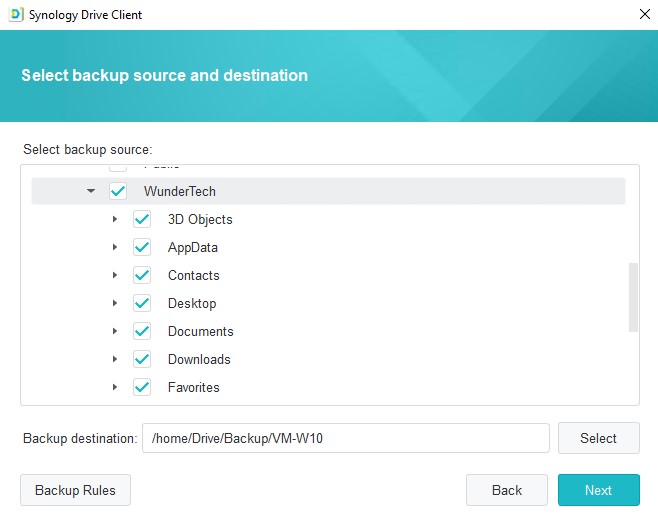Image resolution: width=658 pixels, height=518 pixels.
Task: Uncheck the Desktop checkbox
Action: tap(142, 303)
